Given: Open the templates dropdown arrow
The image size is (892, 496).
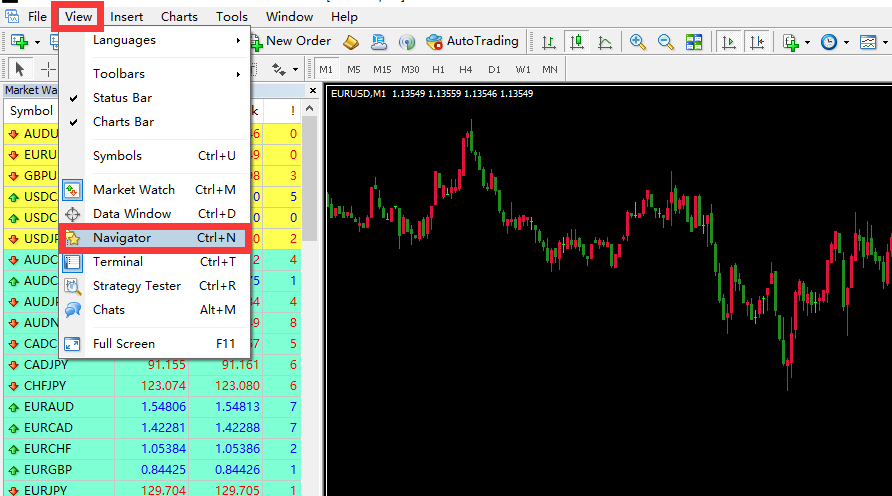Looking at the screenshot, I should (885, 42).
